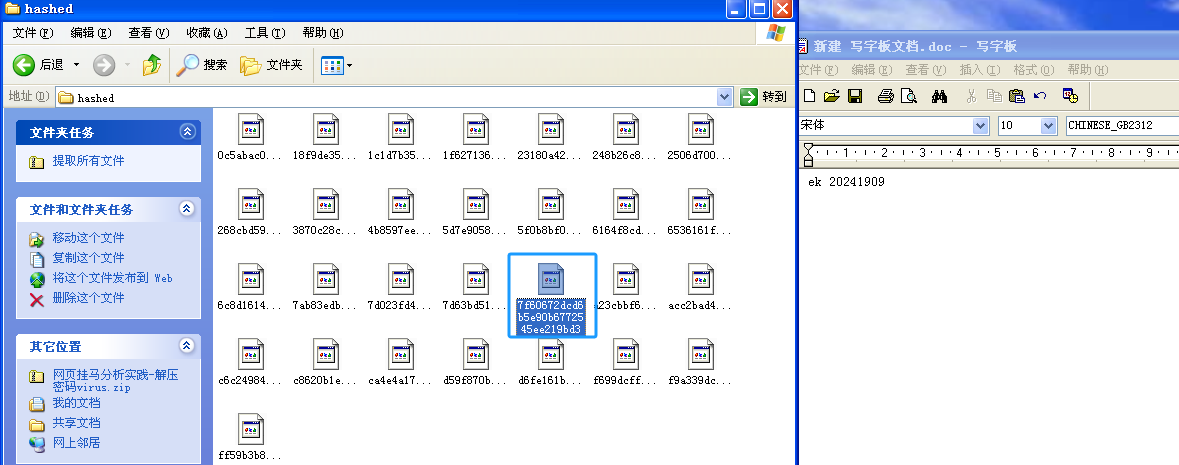1179x465 pixels.
Task: Open the 格式(O) menu in WordPad
Action: [x=1034, y=70]
